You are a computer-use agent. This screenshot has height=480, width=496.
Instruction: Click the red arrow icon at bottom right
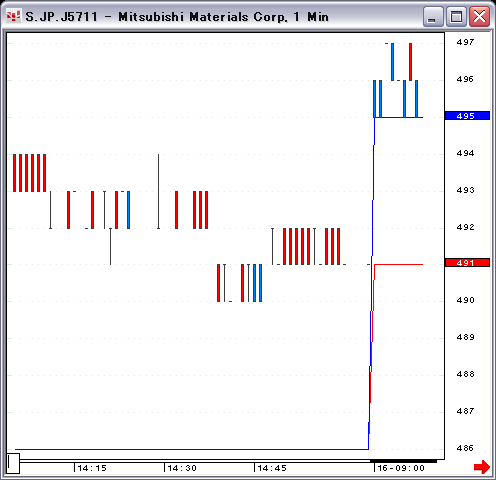[x=482, y=467]
